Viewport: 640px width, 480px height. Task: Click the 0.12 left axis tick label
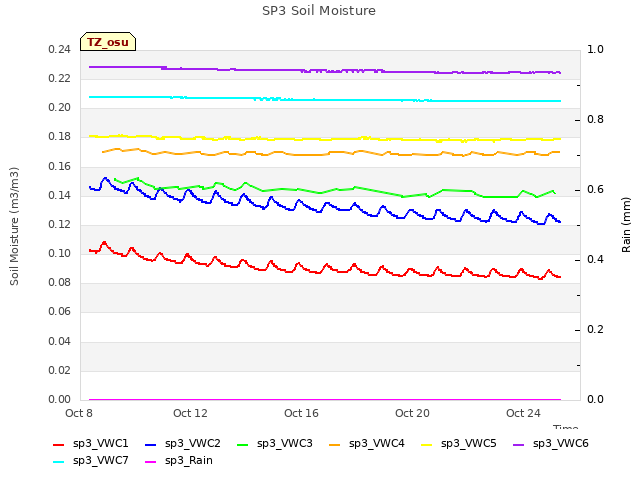pyautogui.click(x=60, y=224)
